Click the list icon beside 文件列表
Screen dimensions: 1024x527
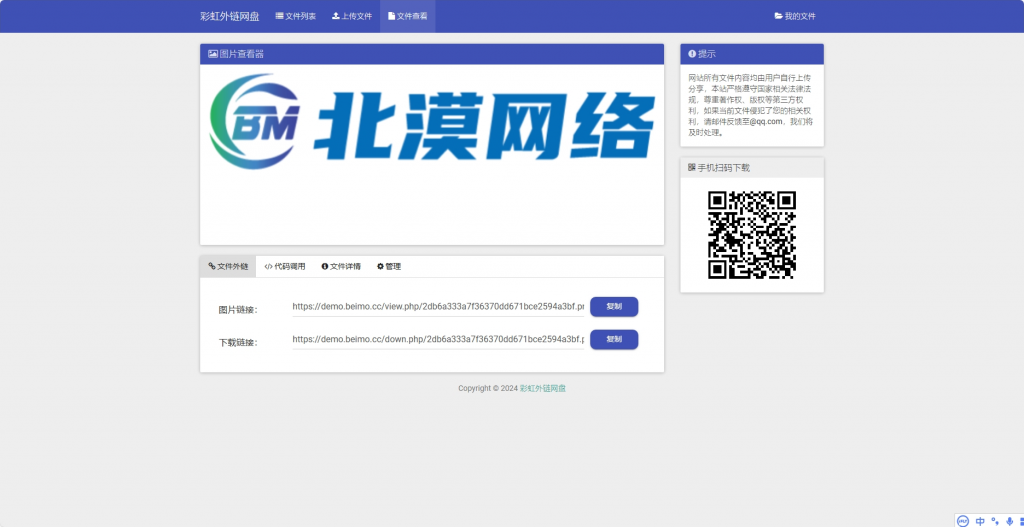pyautogui.click(x=280, y=16)
